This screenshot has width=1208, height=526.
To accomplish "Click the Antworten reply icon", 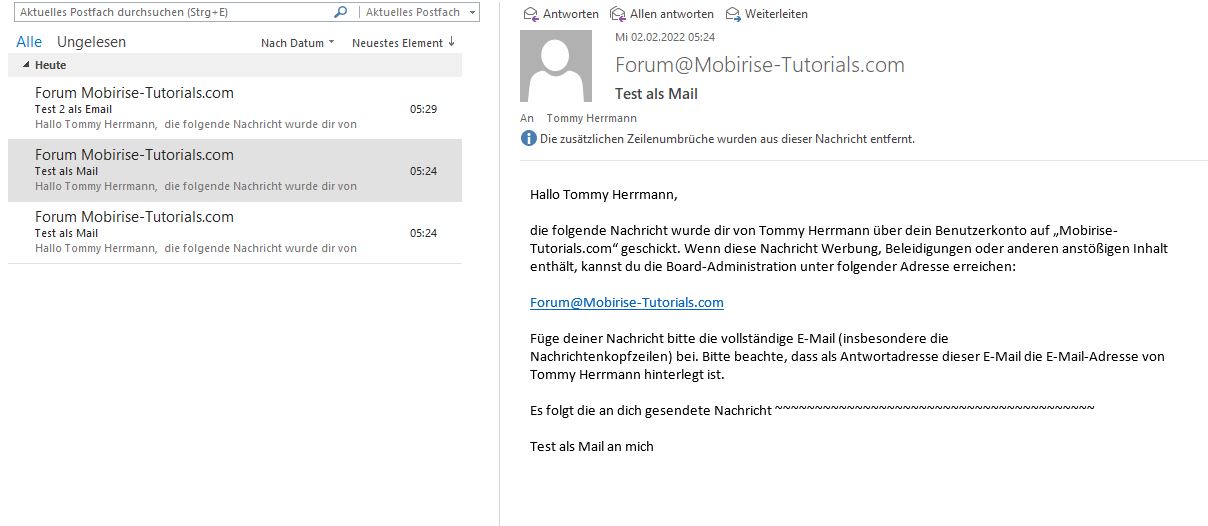I will click(531, 14).
